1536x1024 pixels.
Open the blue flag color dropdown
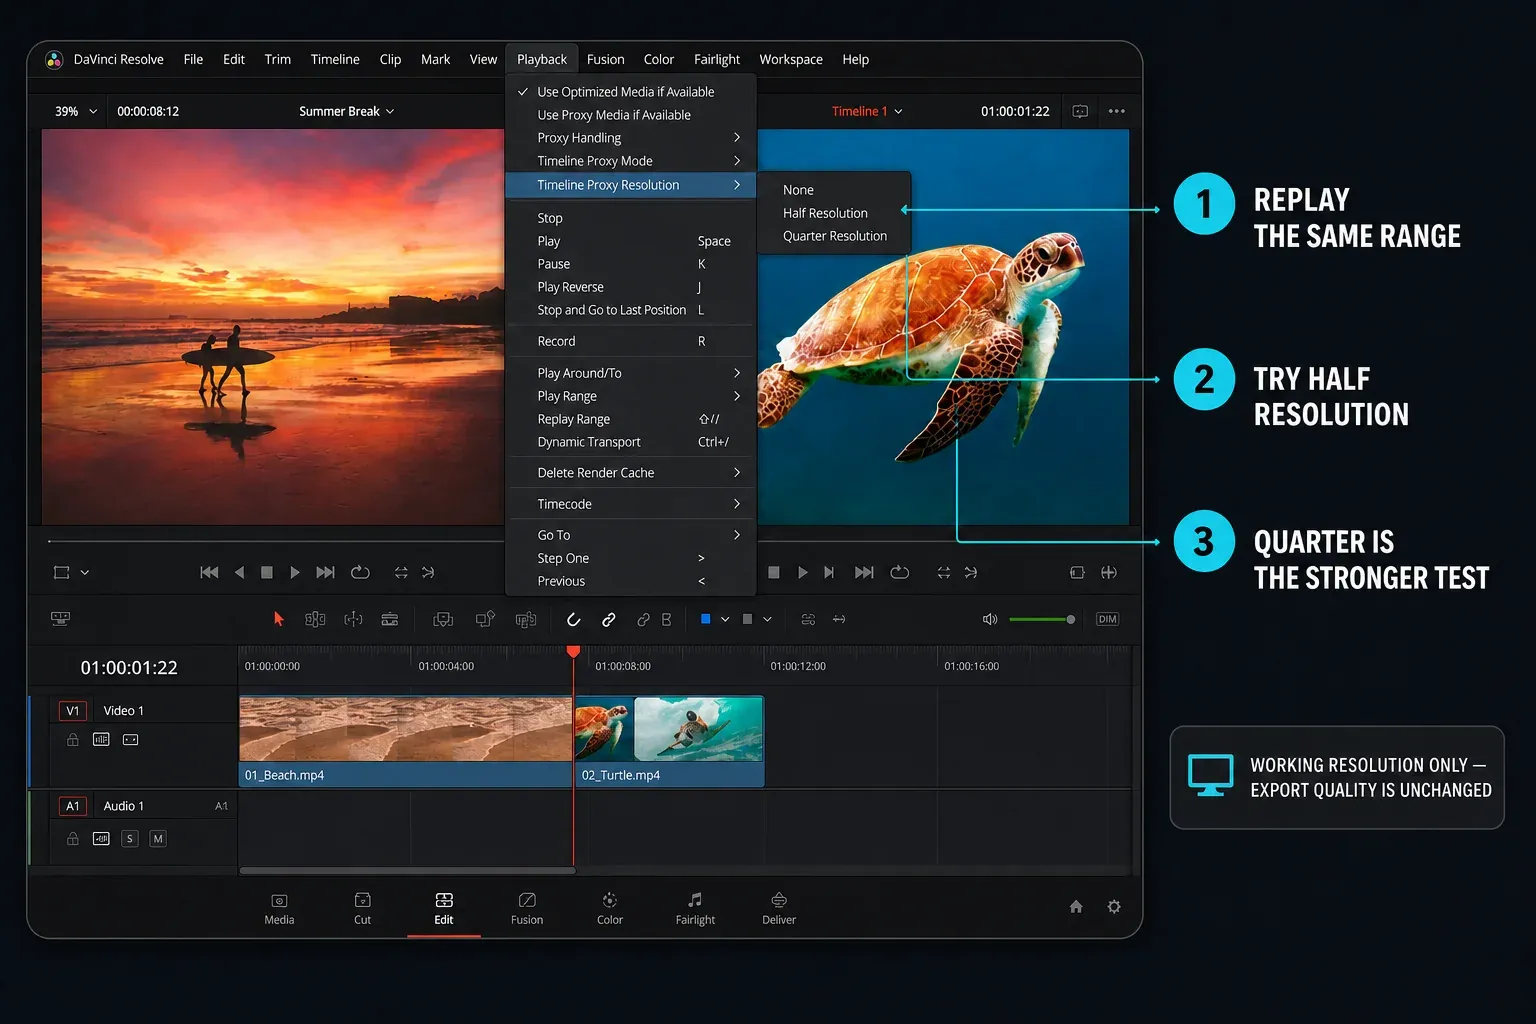click(x=725, y=619)
